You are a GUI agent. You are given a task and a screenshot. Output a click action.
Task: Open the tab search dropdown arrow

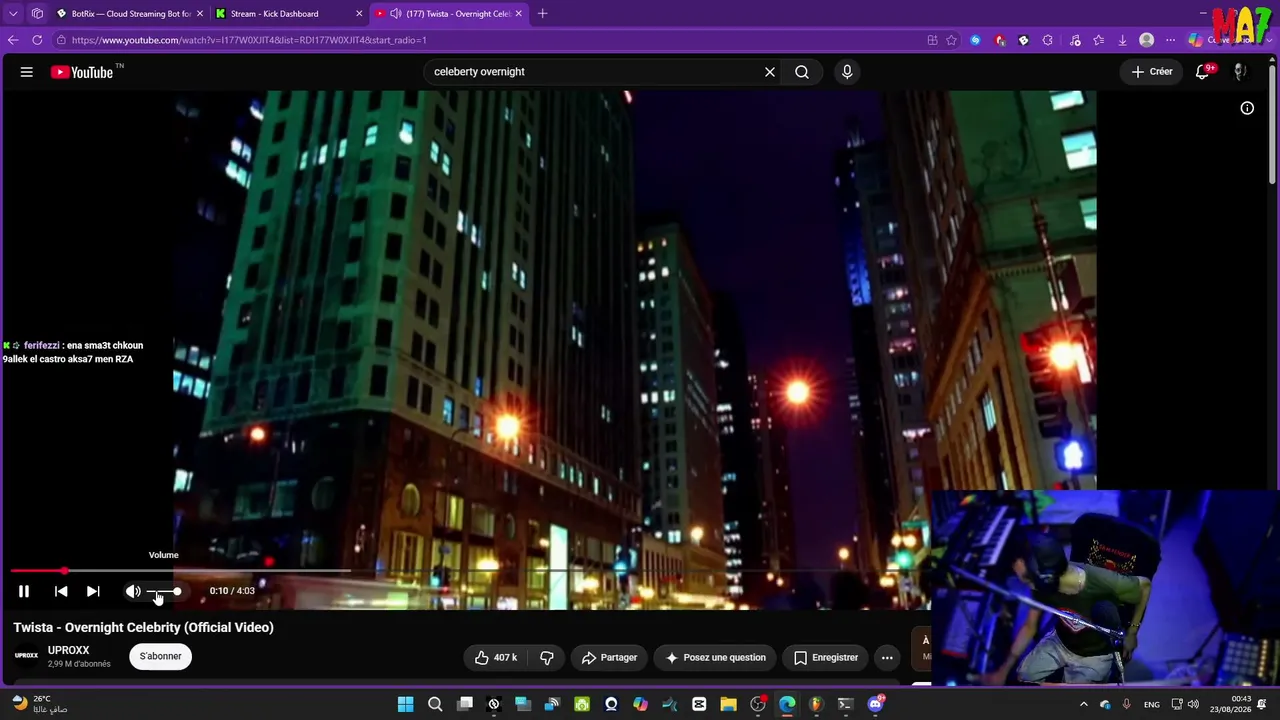pos(13,14)
